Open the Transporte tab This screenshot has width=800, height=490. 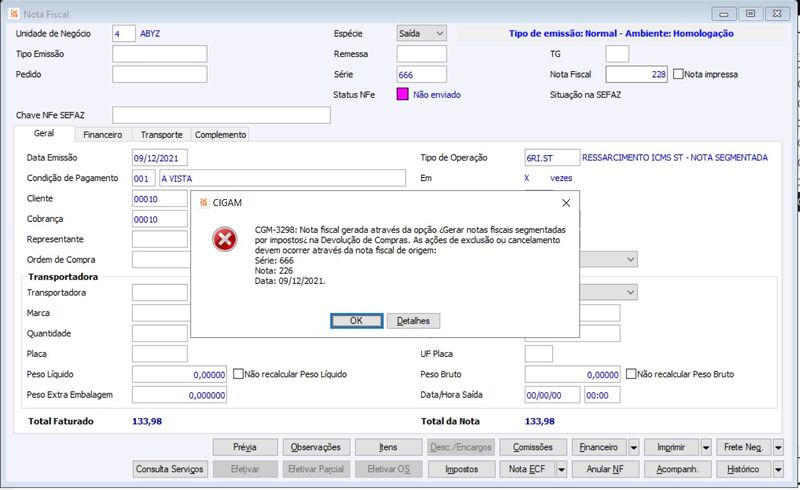[162, 135]
